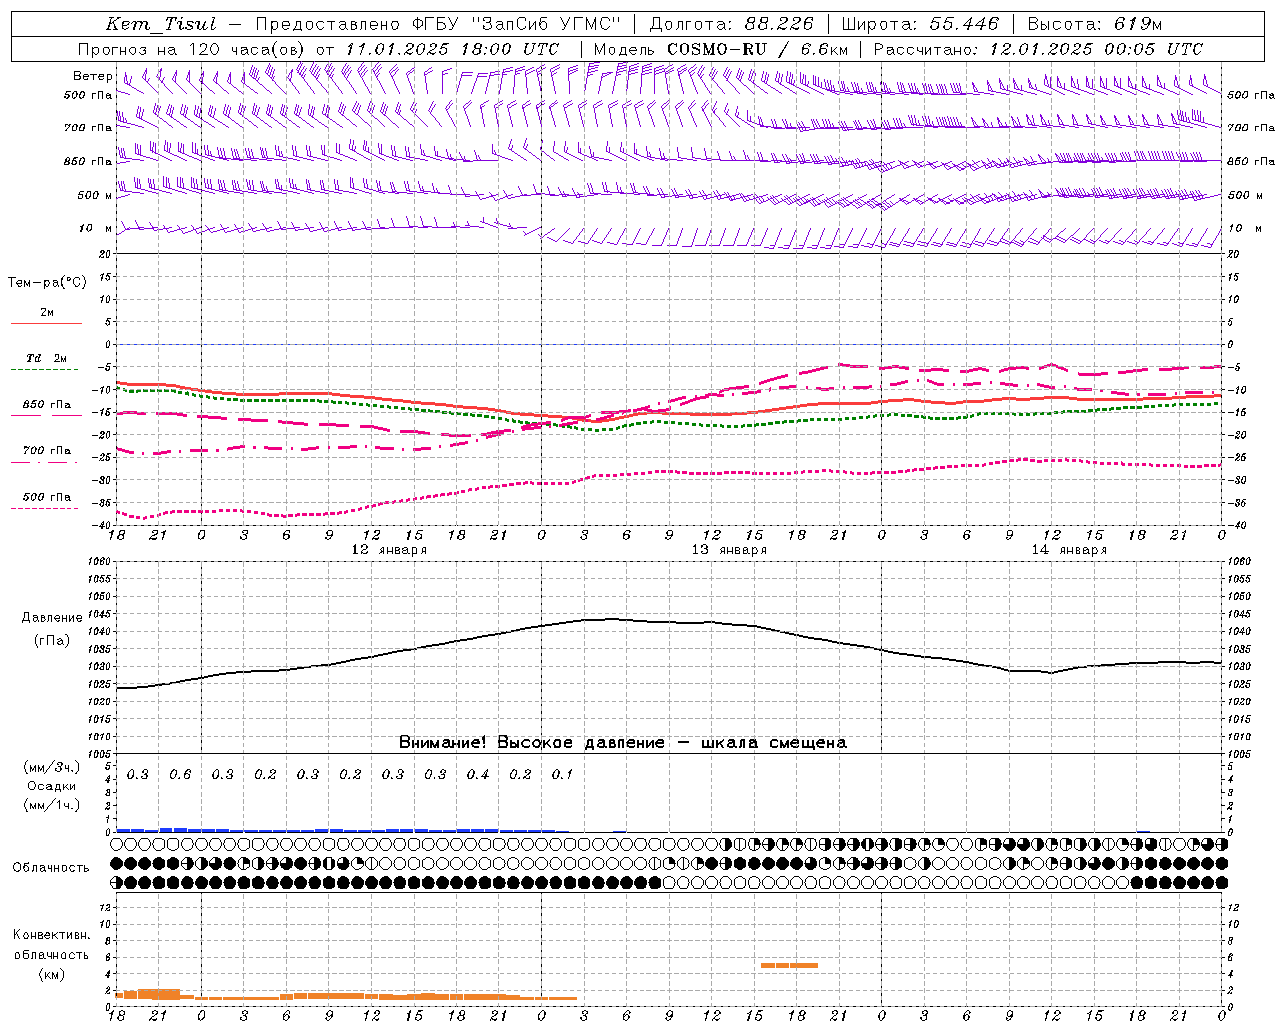Click the forecast start 11.01.2025 18:00 UTC
The height and width of the screenshot is (1024, 1280).
452,49
